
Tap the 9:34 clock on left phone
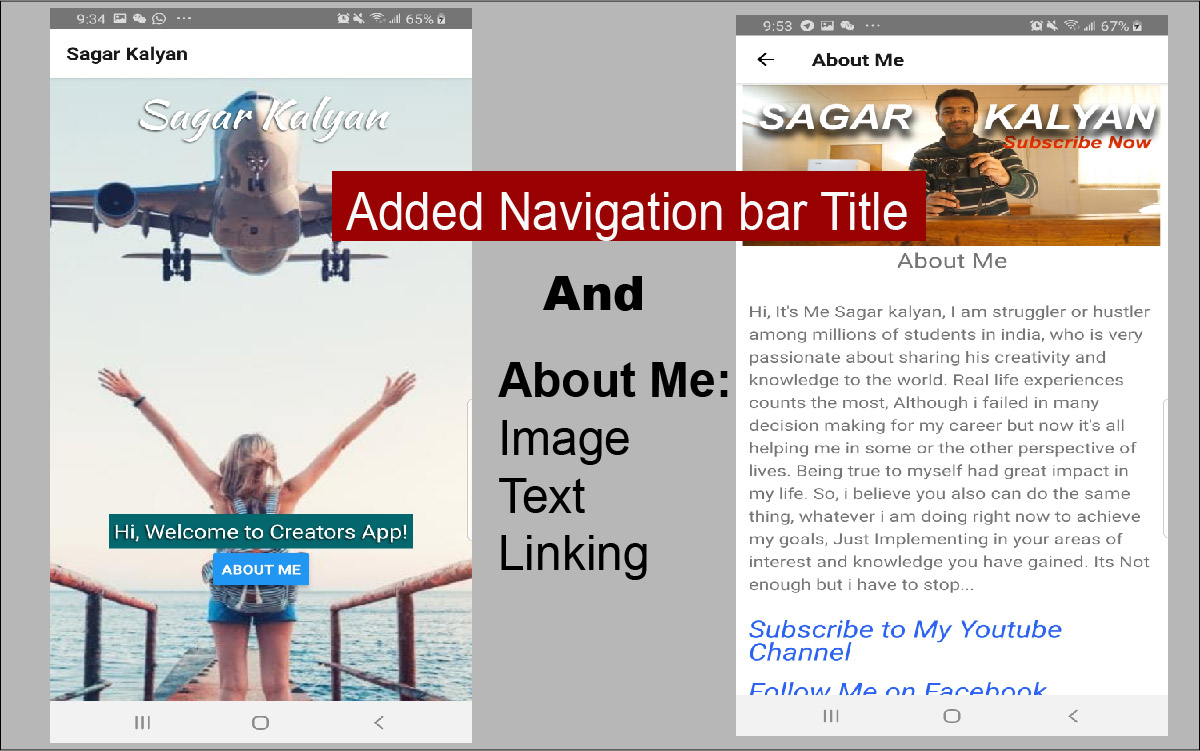91,19
